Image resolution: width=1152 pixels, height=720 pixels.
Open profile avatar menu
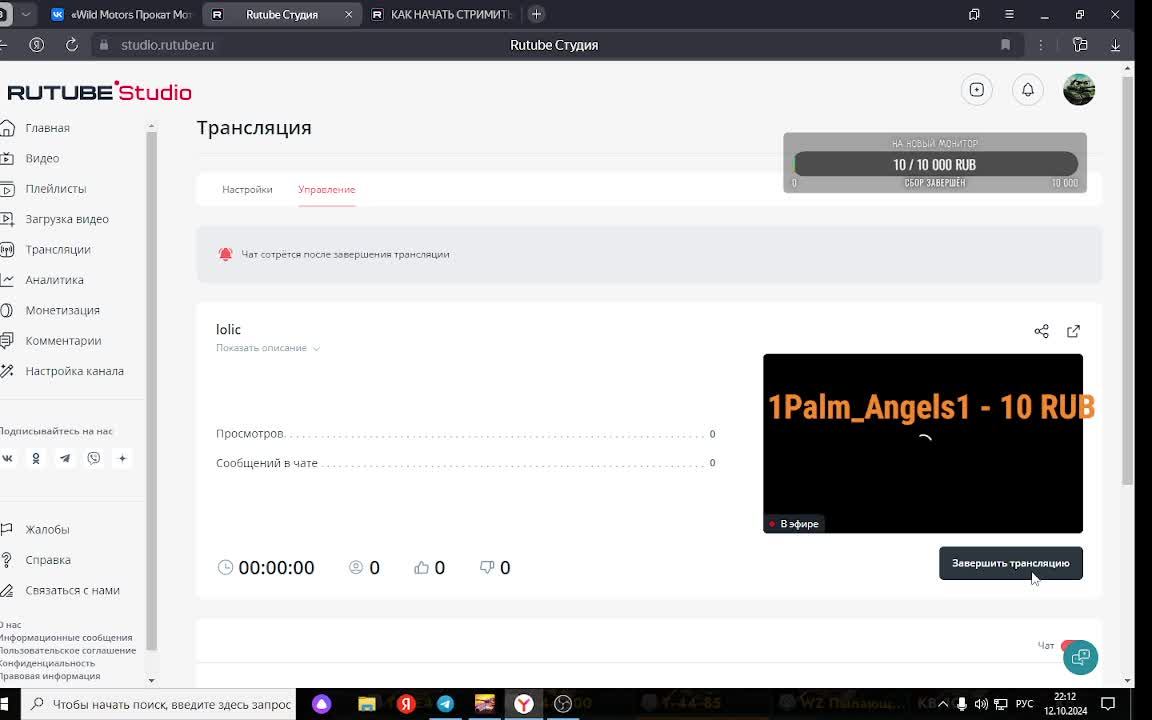pos(1079,90)
